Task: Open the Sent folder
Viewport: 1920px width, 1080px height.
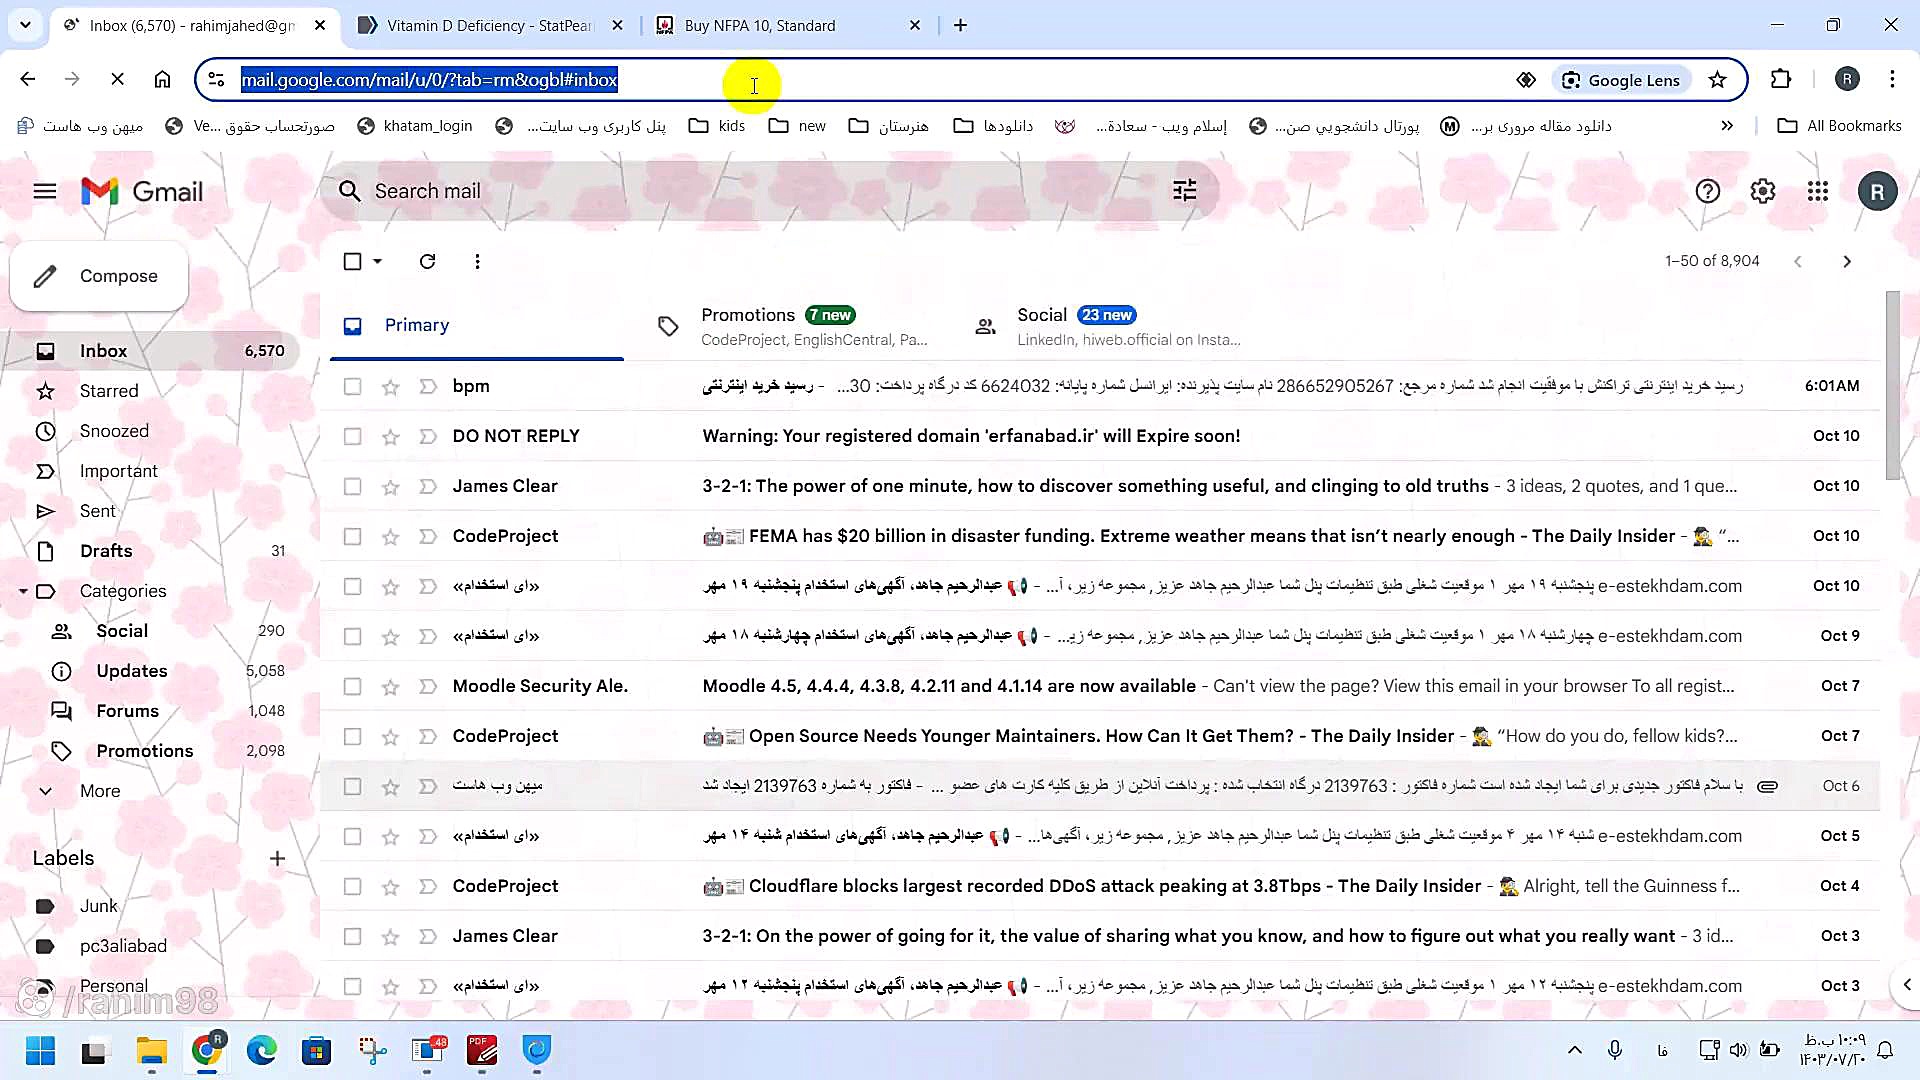Action: click(x=98, y=511)
